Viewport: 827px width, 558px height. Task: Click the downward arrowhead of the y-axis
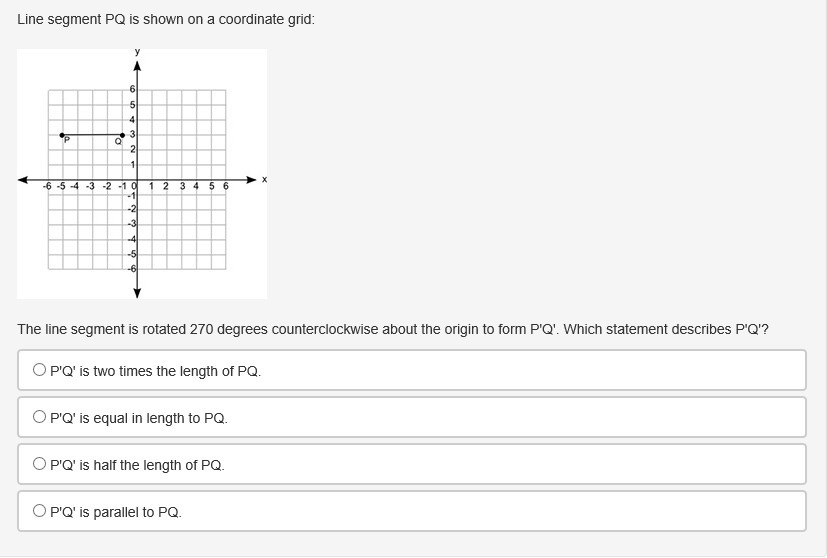[x=137, y=292]
